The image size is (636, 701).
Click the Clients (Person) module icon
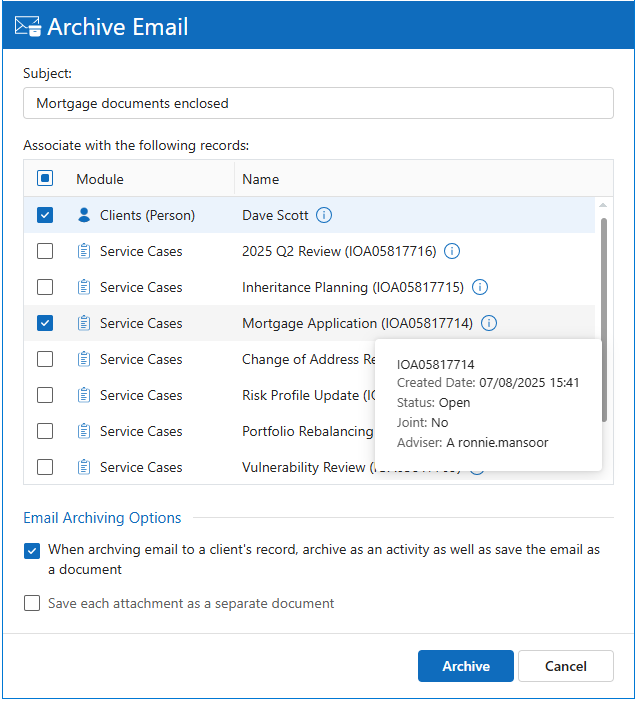click(84, 215)
